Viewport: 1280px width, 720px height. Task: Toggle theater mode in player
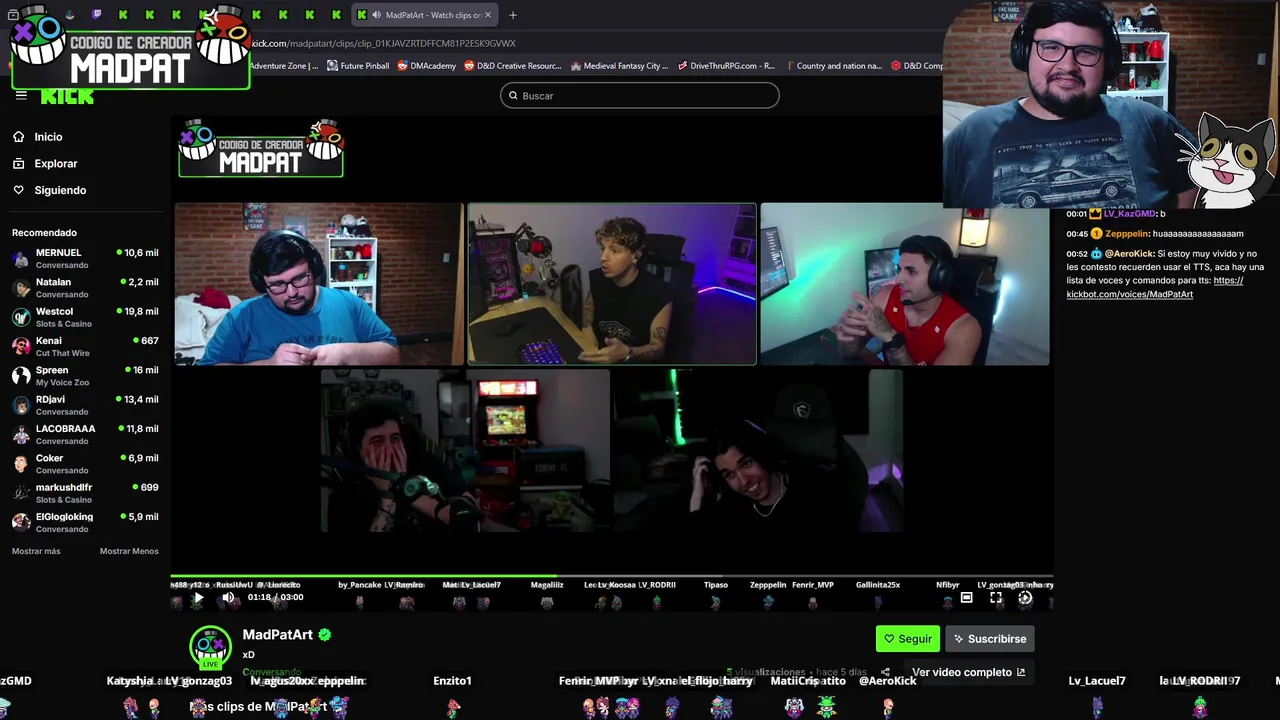(x=966, y=597)
